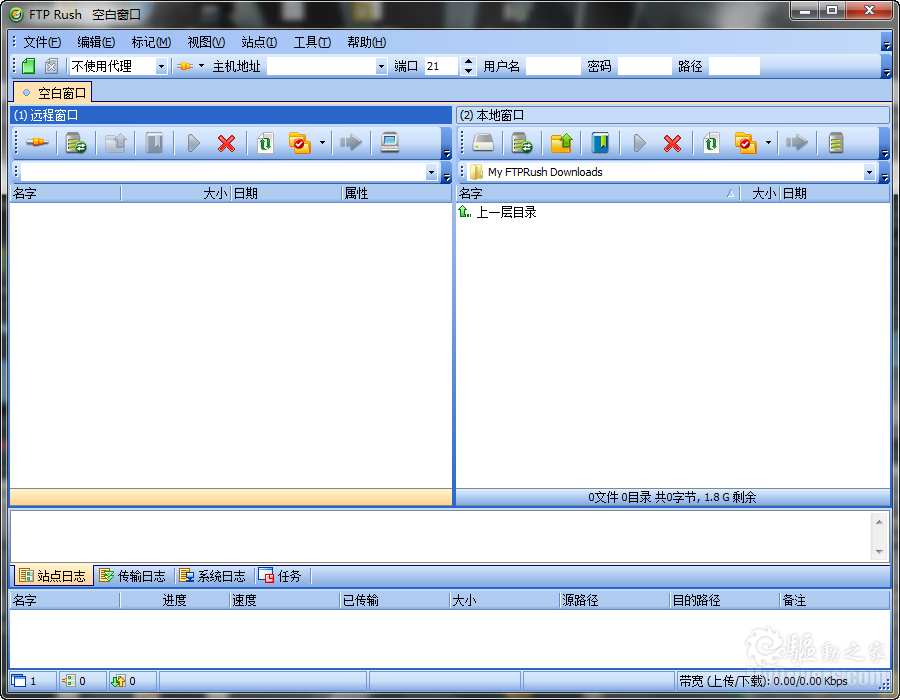This screenshot has width=900, height=700.
Task: Sort local list by 日期 column header
Action: [x=835, y=193]
